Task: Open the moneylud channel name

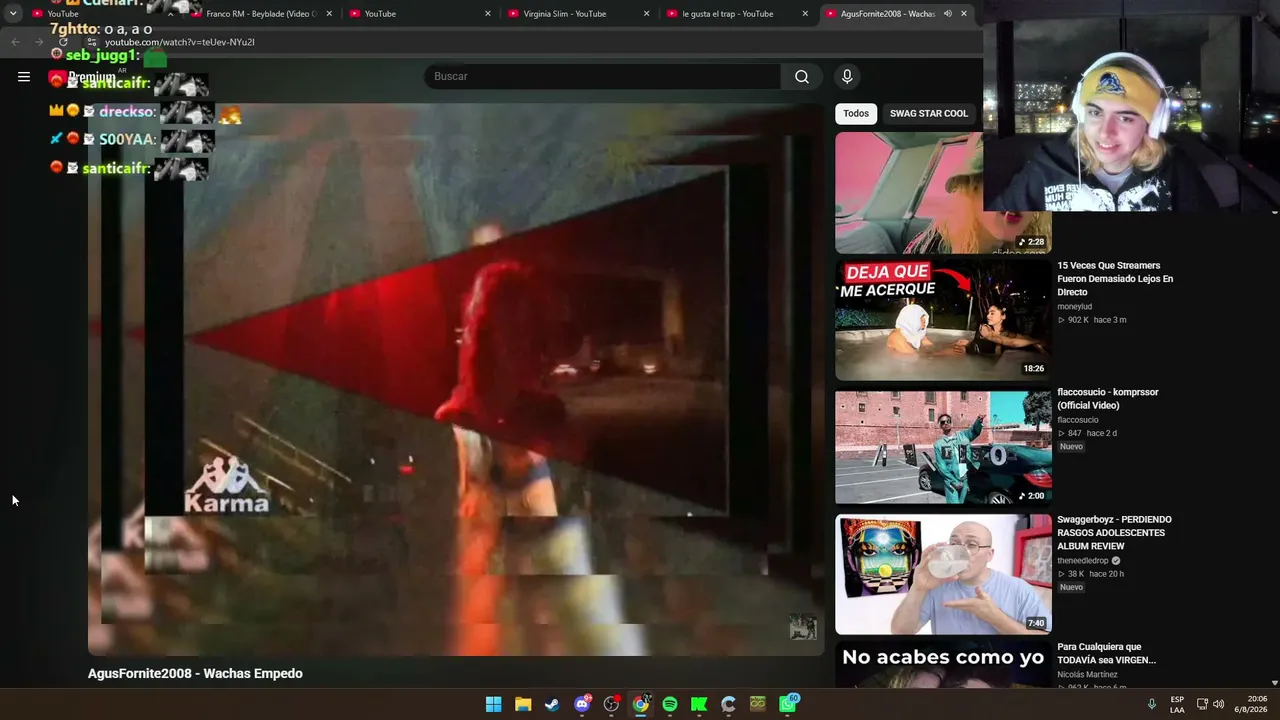Action: [x=1074, y=307]
